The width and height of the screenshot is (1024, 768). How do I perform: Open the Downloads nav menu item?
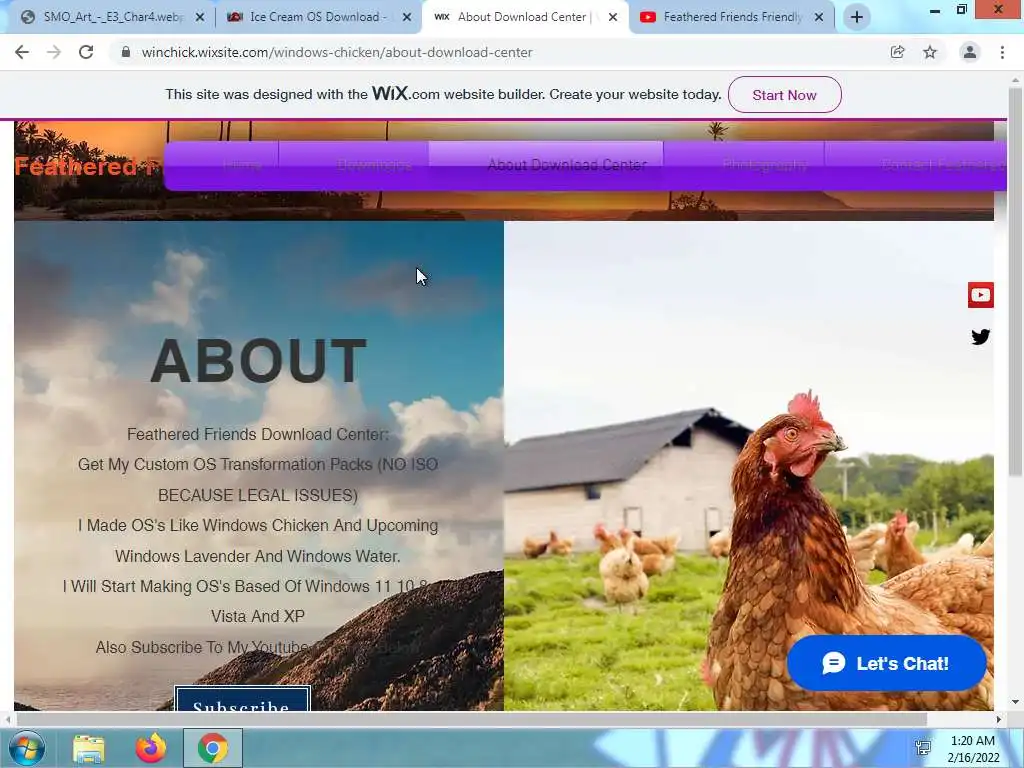(374, 165)
